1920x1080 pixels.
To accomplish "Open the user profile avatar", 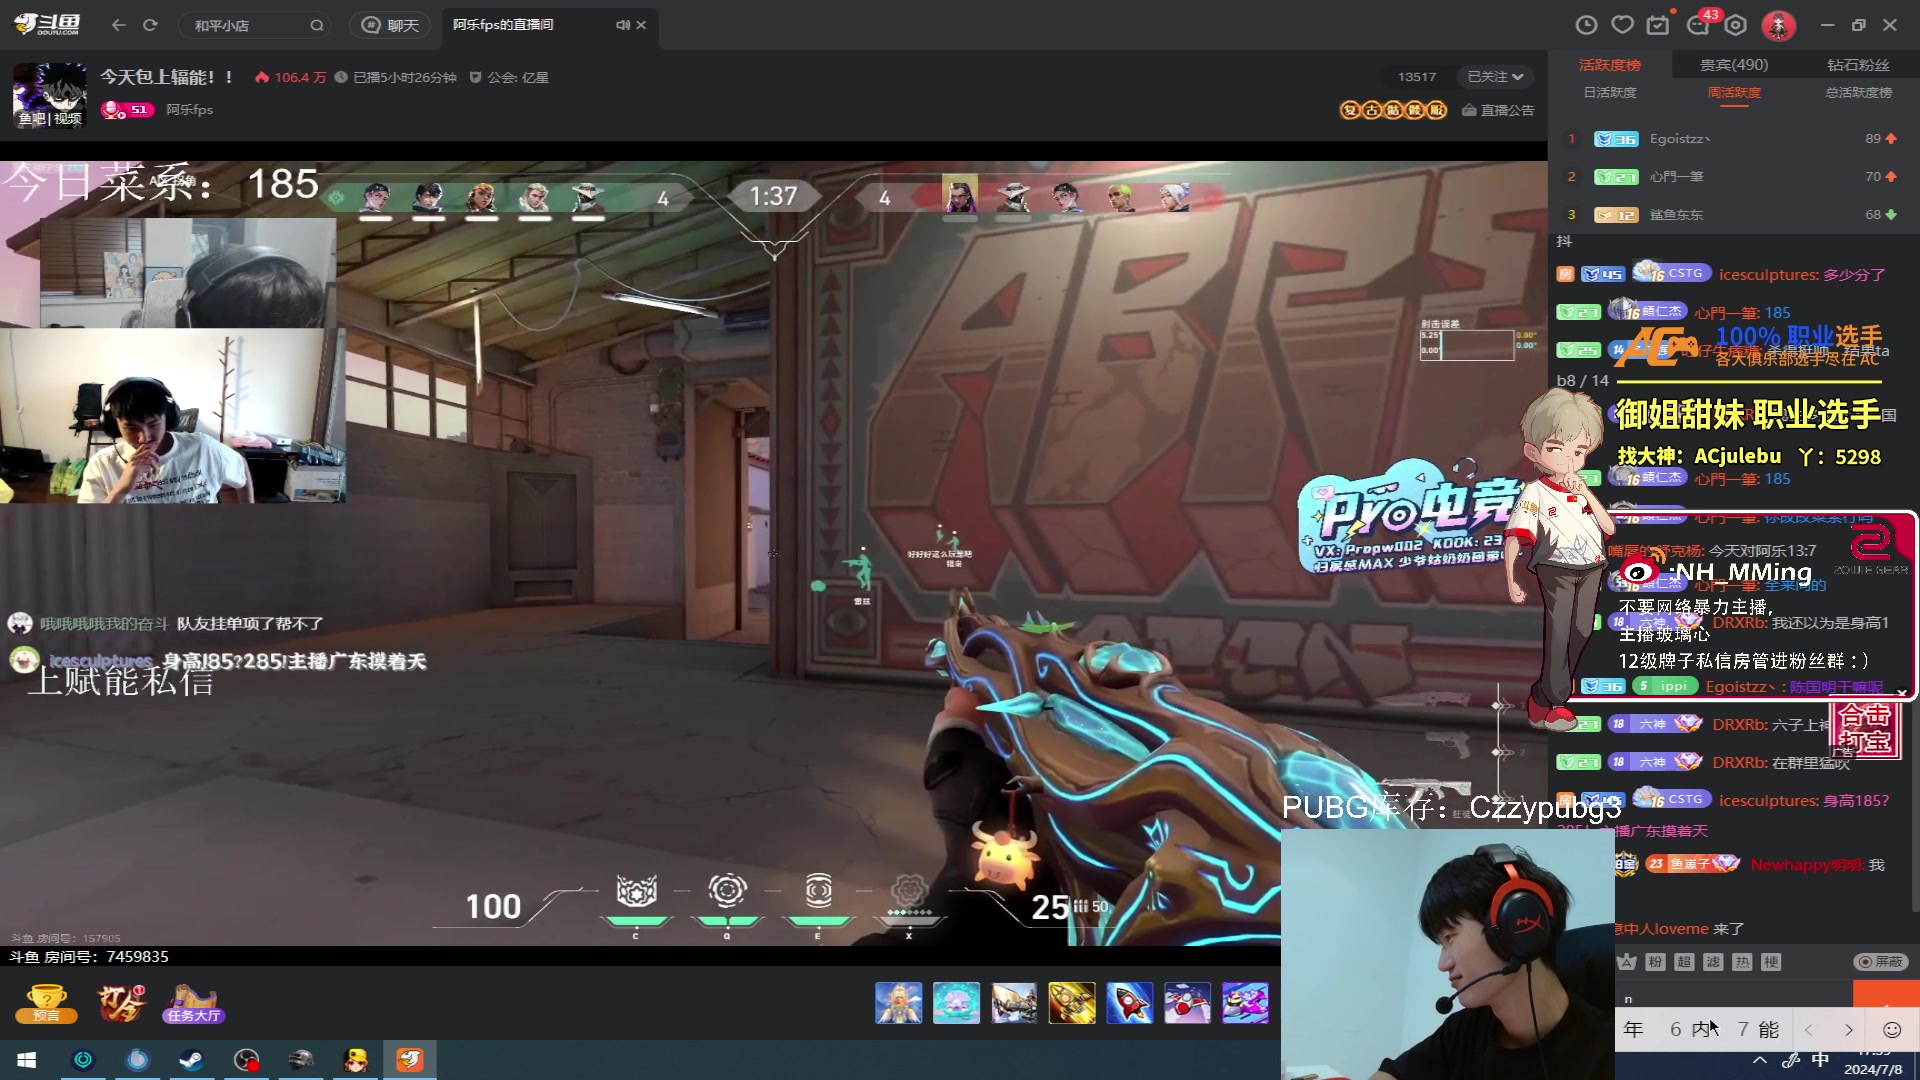I will [1778, 26].
